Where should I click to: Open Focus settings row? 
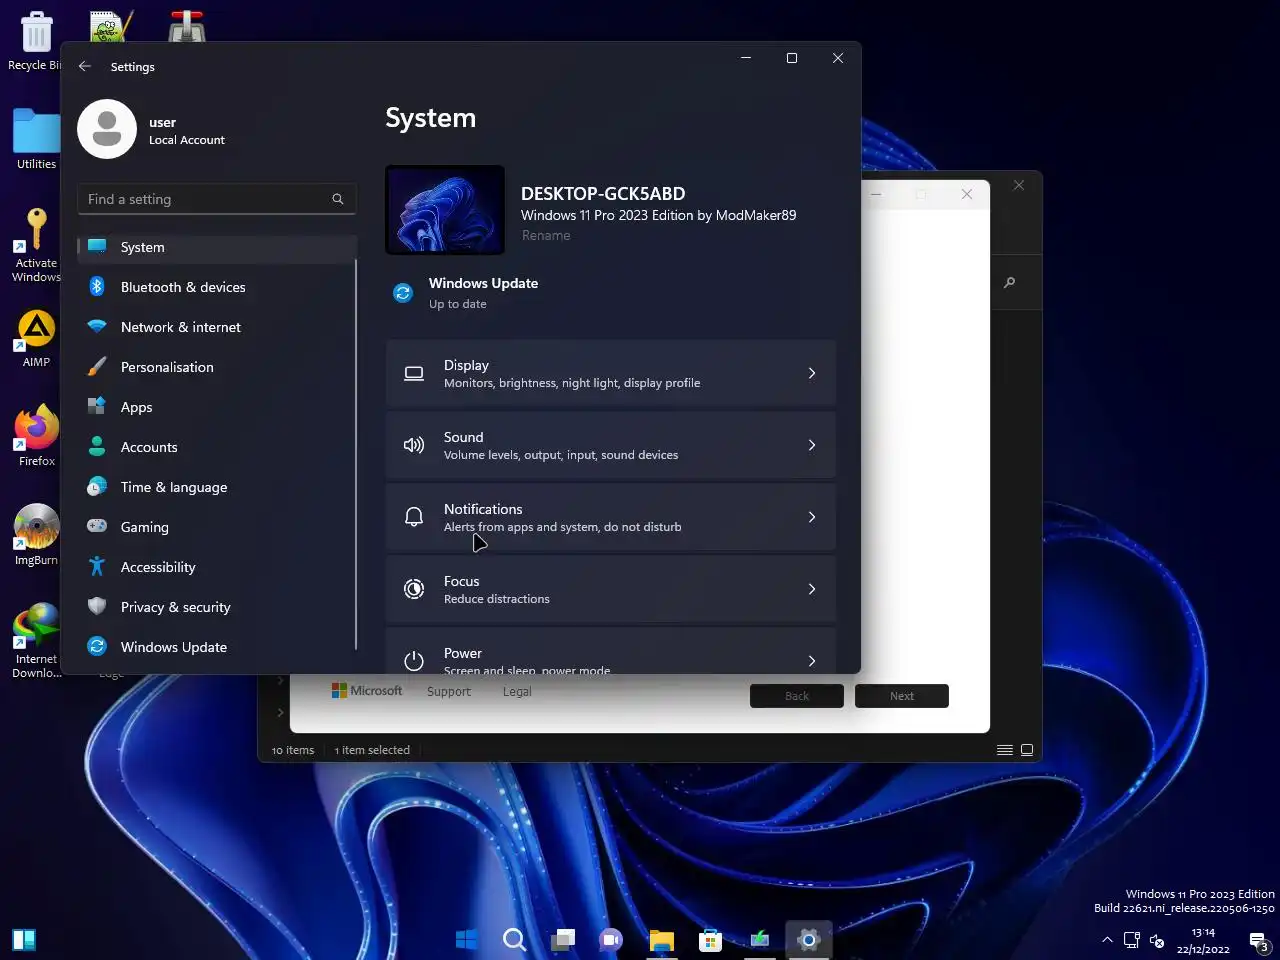tap(610, 589)
